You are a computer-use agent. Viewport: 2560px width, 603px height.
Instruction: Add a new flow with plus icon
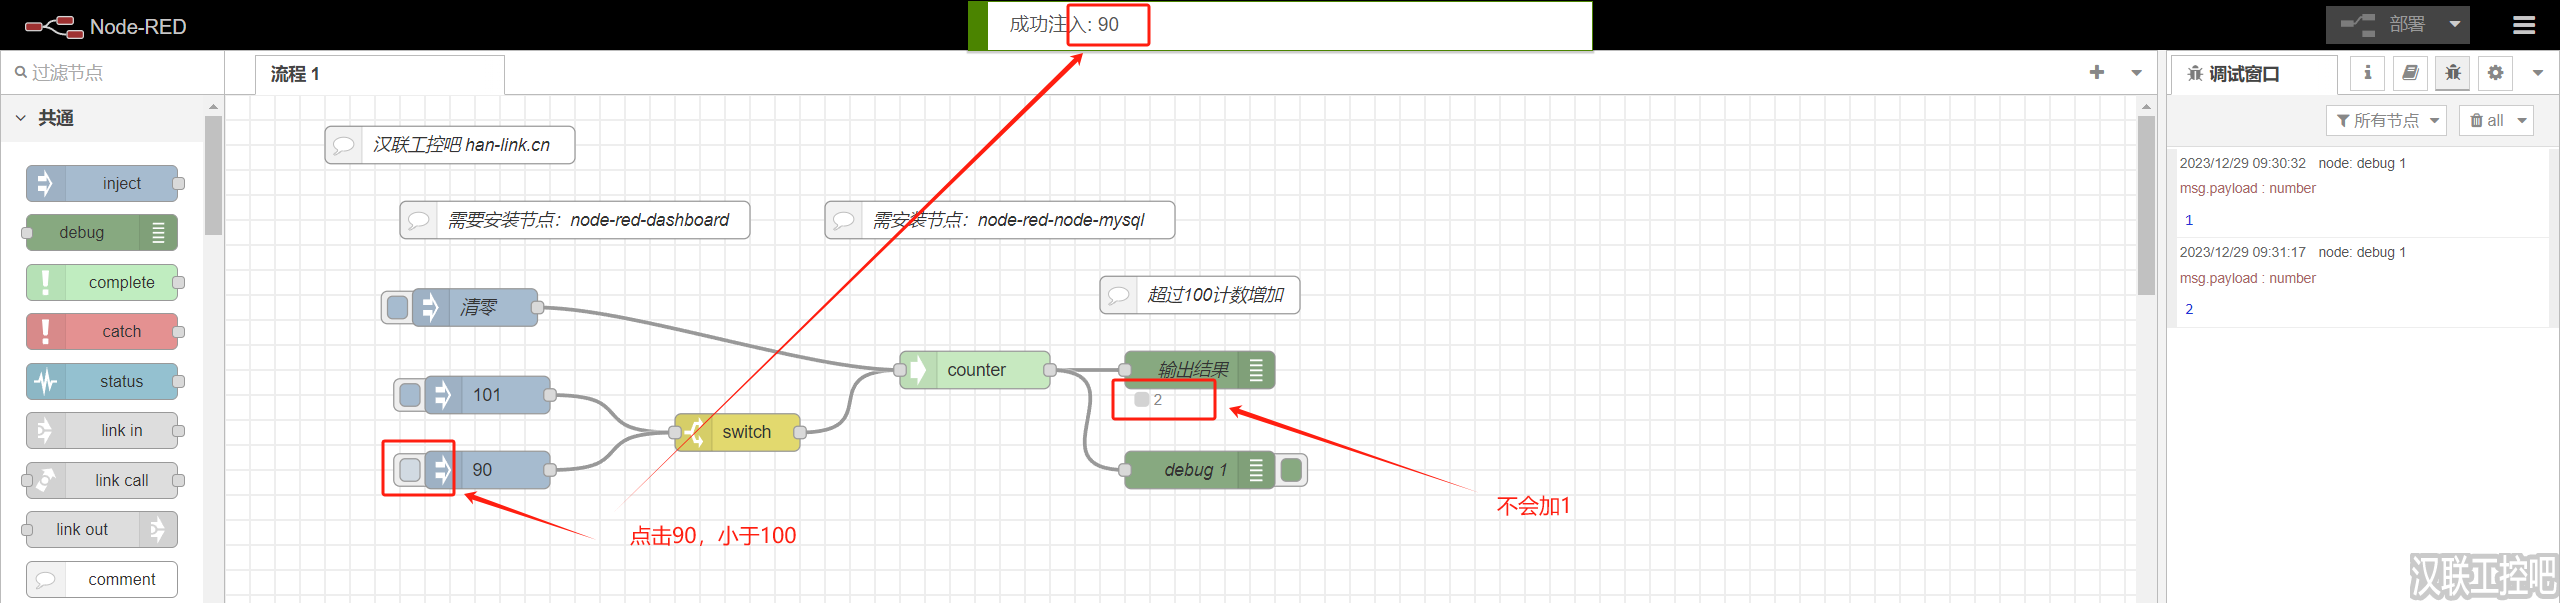[x=2097, y=72]
